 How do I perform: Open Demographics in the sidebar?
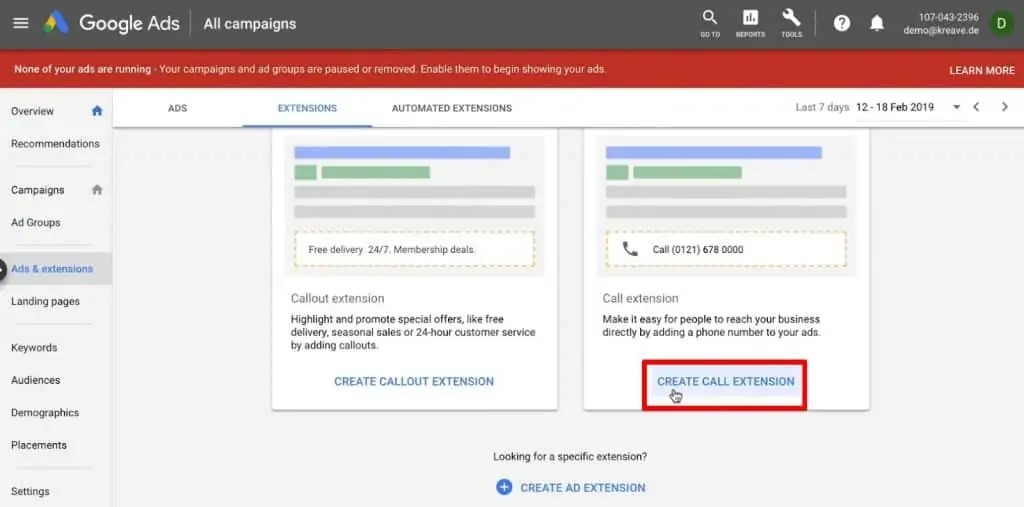(45, 413)
